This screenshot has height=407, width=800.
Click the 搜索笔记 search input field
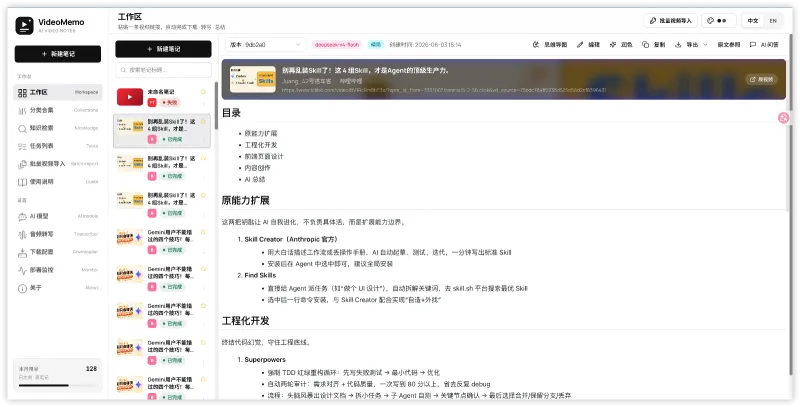163,70
